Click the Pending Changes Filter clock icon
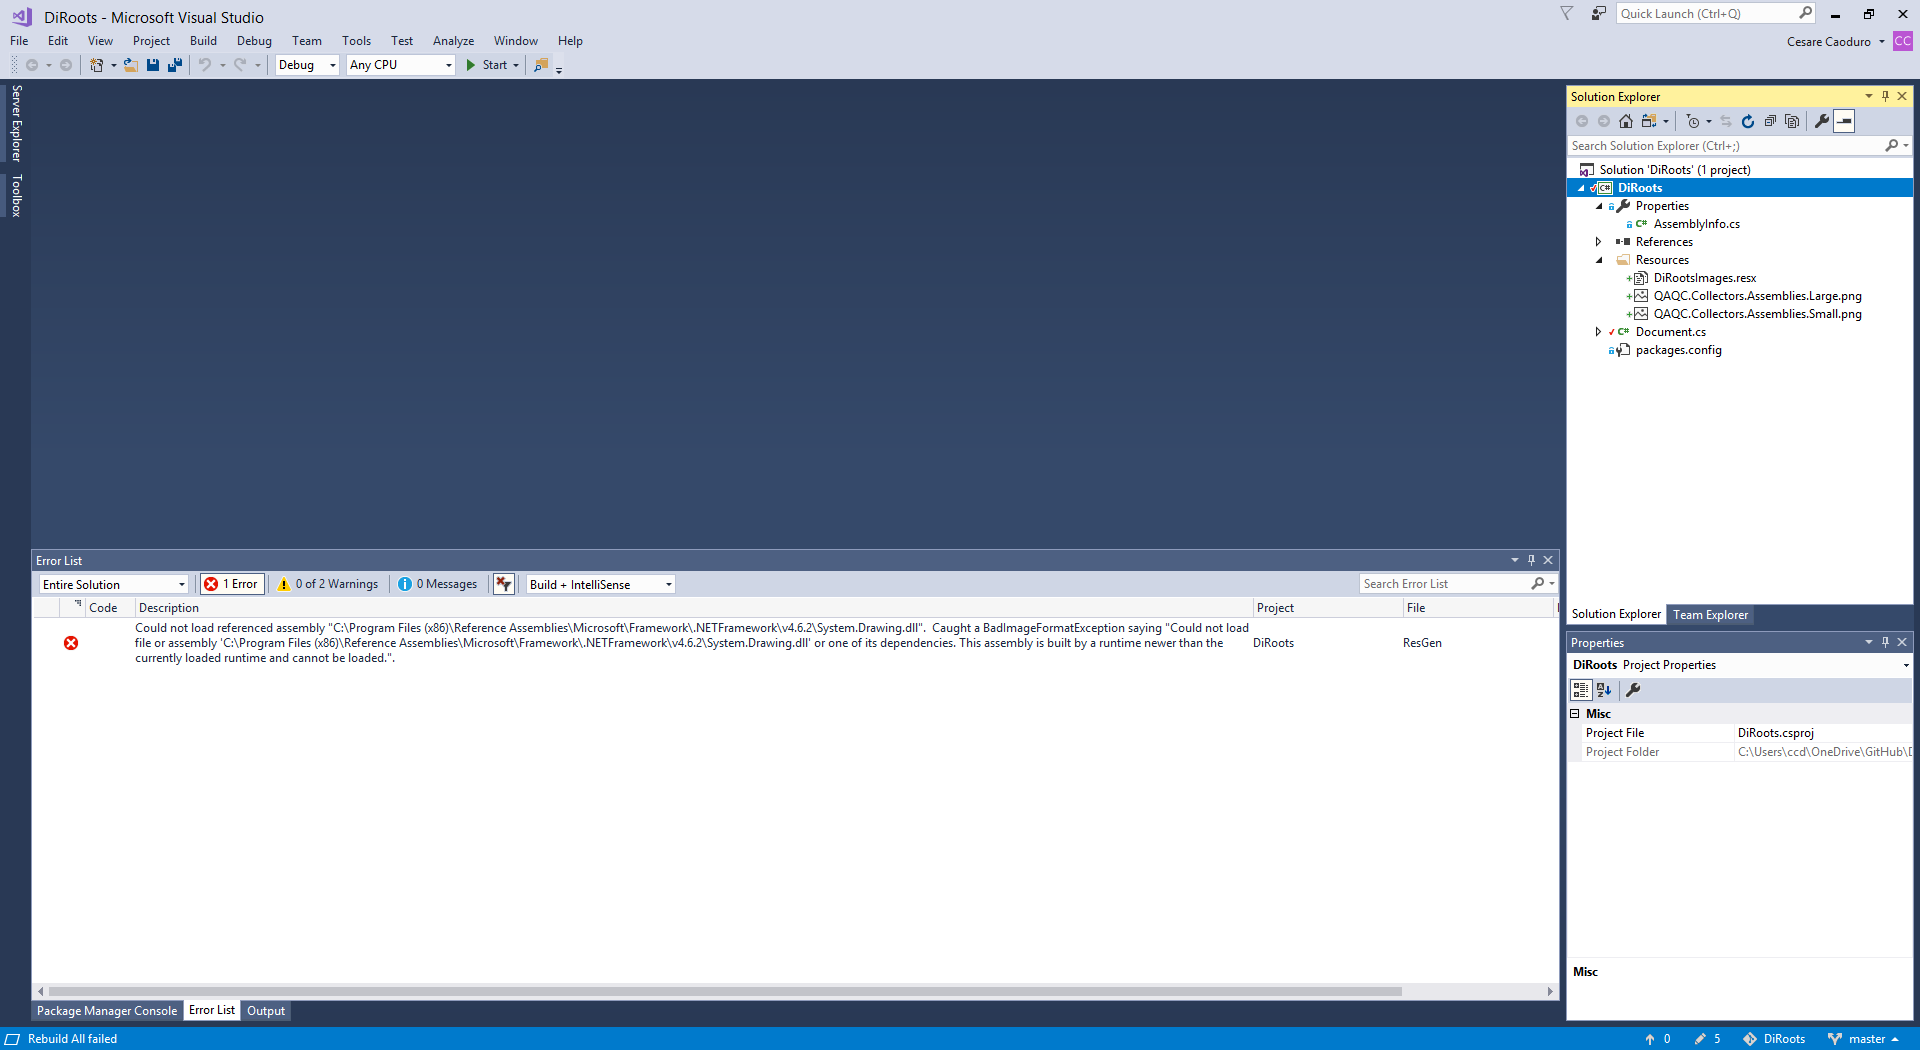1920x1050 pixels. [1692, 121]
